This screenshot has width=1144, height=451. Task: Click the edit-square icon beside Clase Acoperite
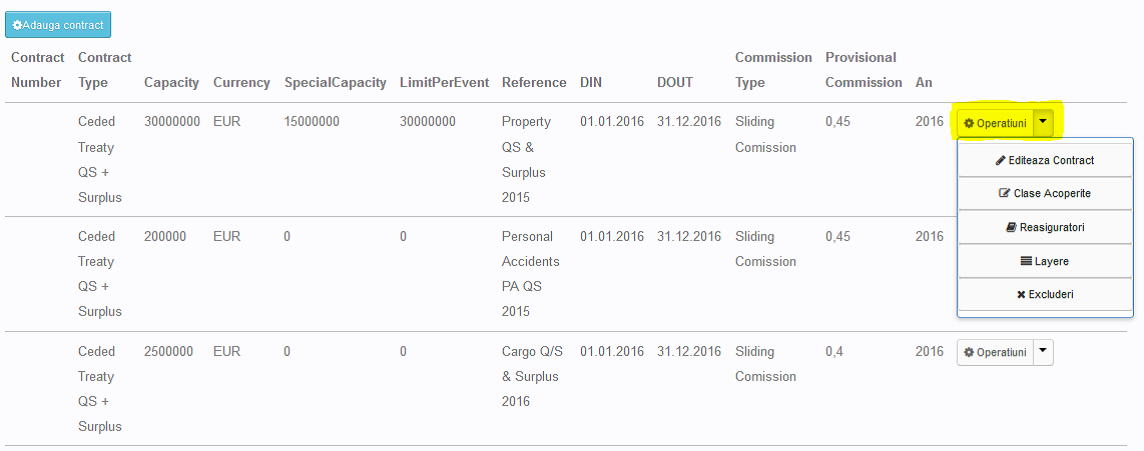[1005, 194]
